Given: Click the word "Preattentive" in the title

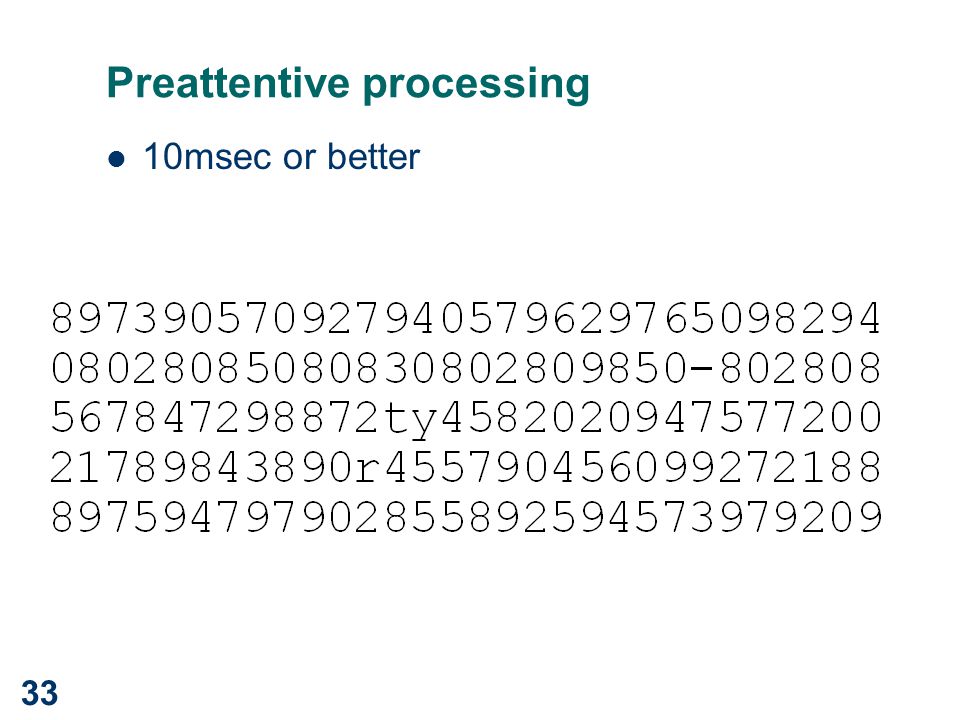Looking at the screenshot, I should [x=228, y=82].
